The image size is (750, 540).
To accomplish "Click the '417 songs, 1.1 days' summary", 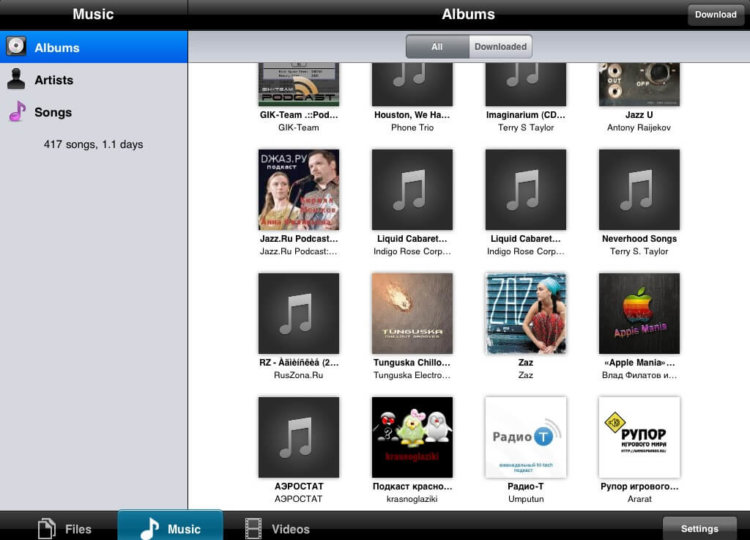I will click(x=93, y=144).
